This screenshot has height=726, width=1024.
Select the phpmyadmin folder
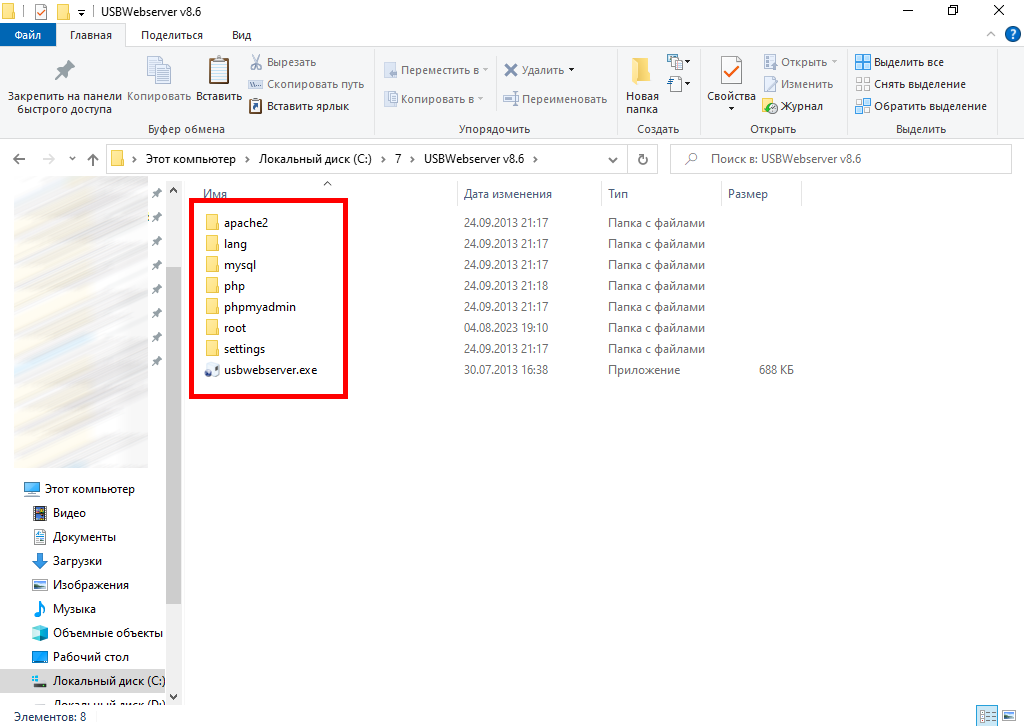[x=259, y=307]
